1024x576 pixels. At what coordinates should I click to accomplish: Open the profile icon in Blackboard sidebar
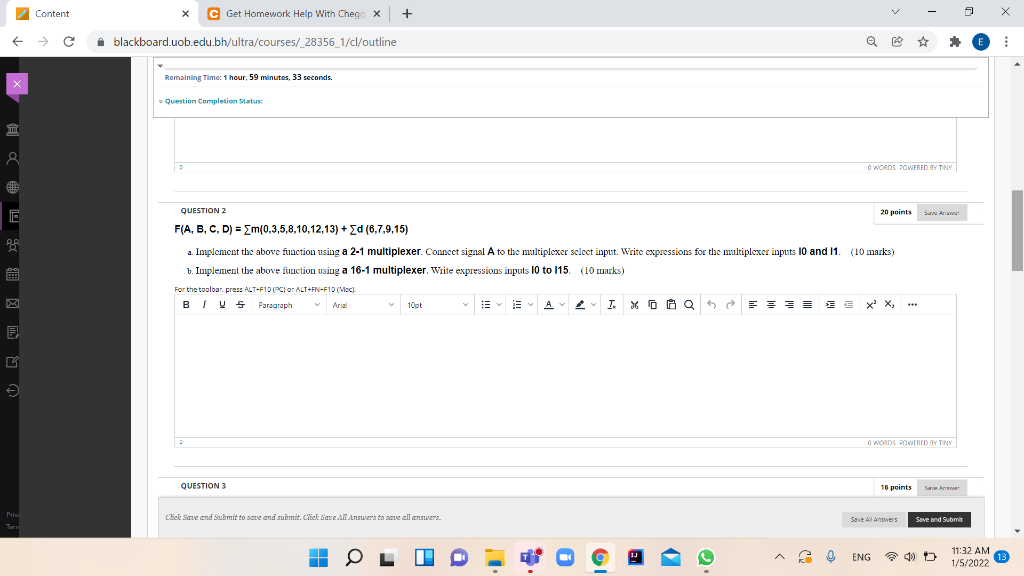(12, 158)
